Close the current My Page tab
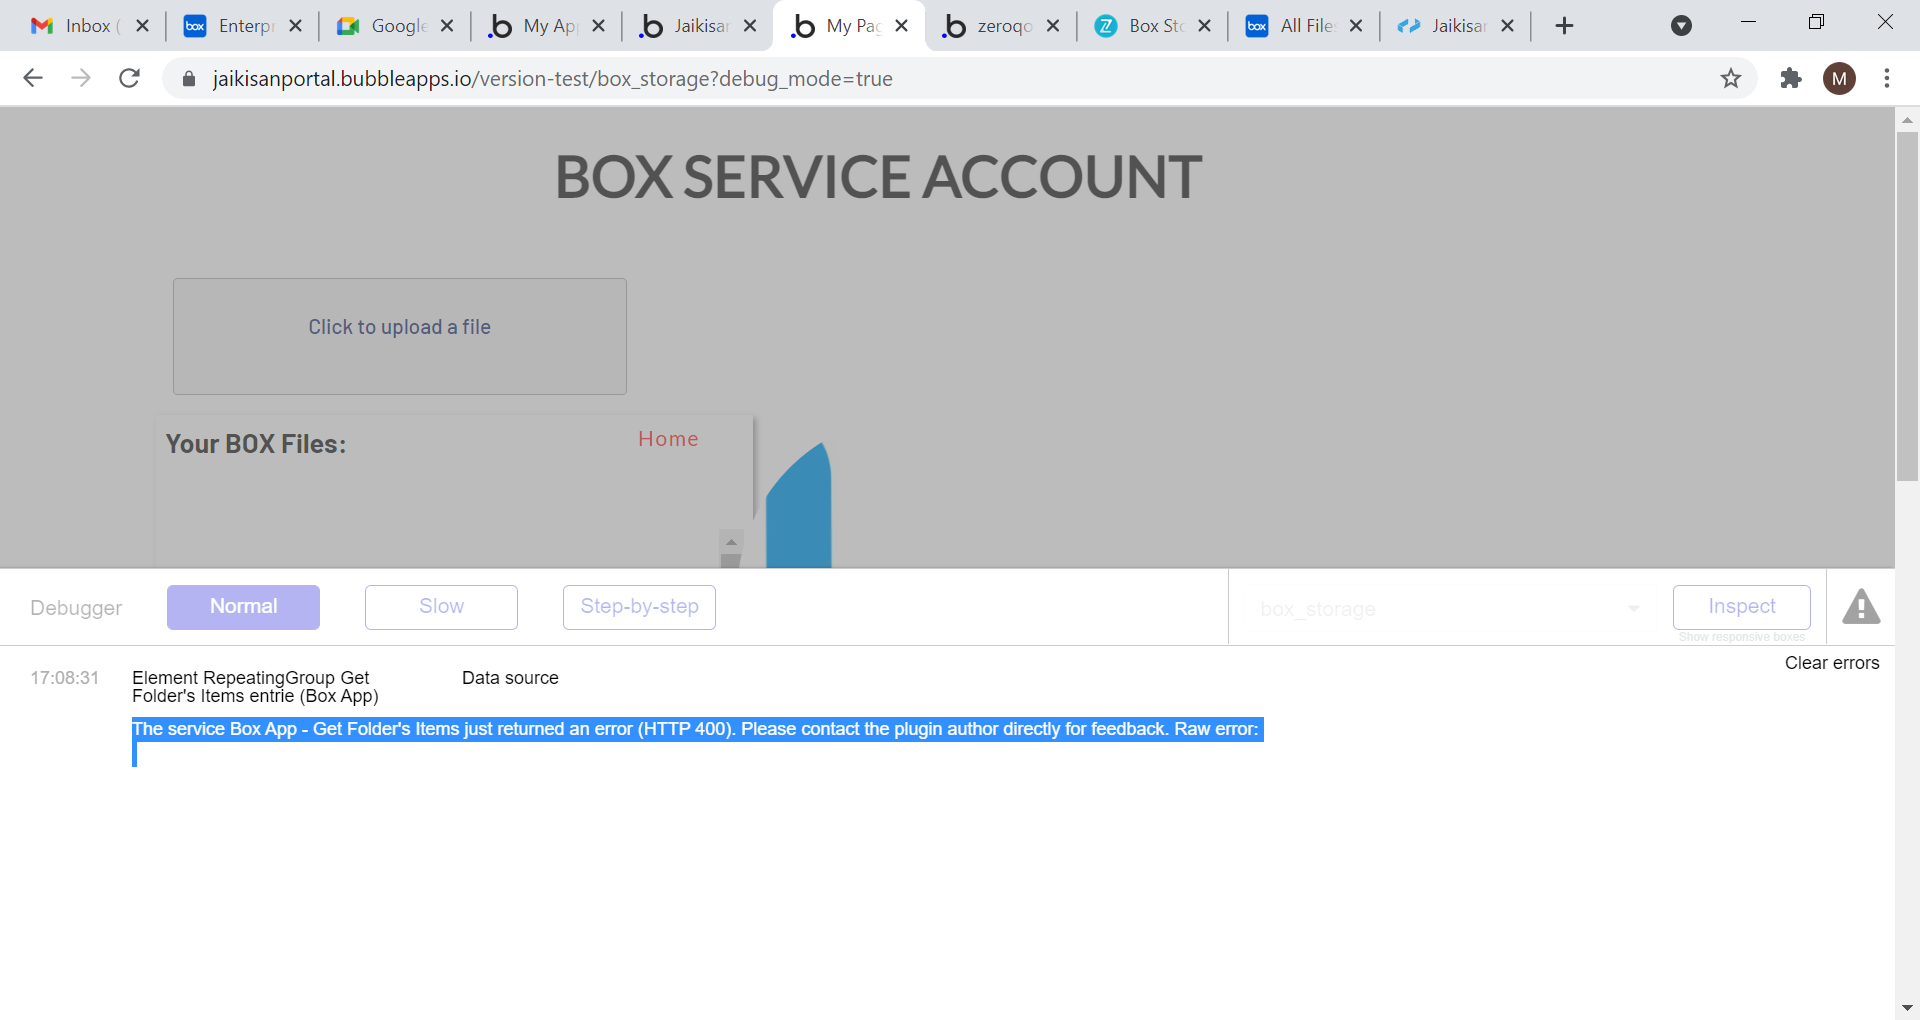The width and height of the screenshot is (1920, 1020). click(902, 26)
